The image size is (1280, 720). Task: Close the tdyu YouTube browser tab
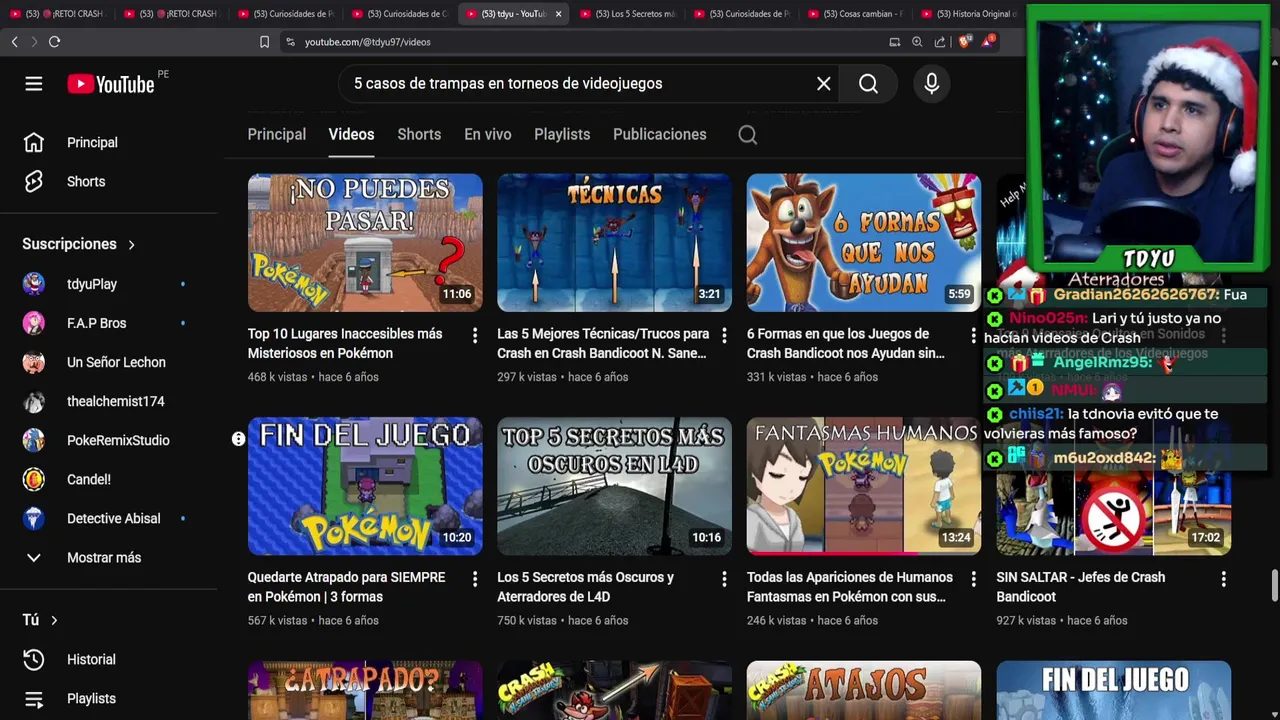(559, 14)
